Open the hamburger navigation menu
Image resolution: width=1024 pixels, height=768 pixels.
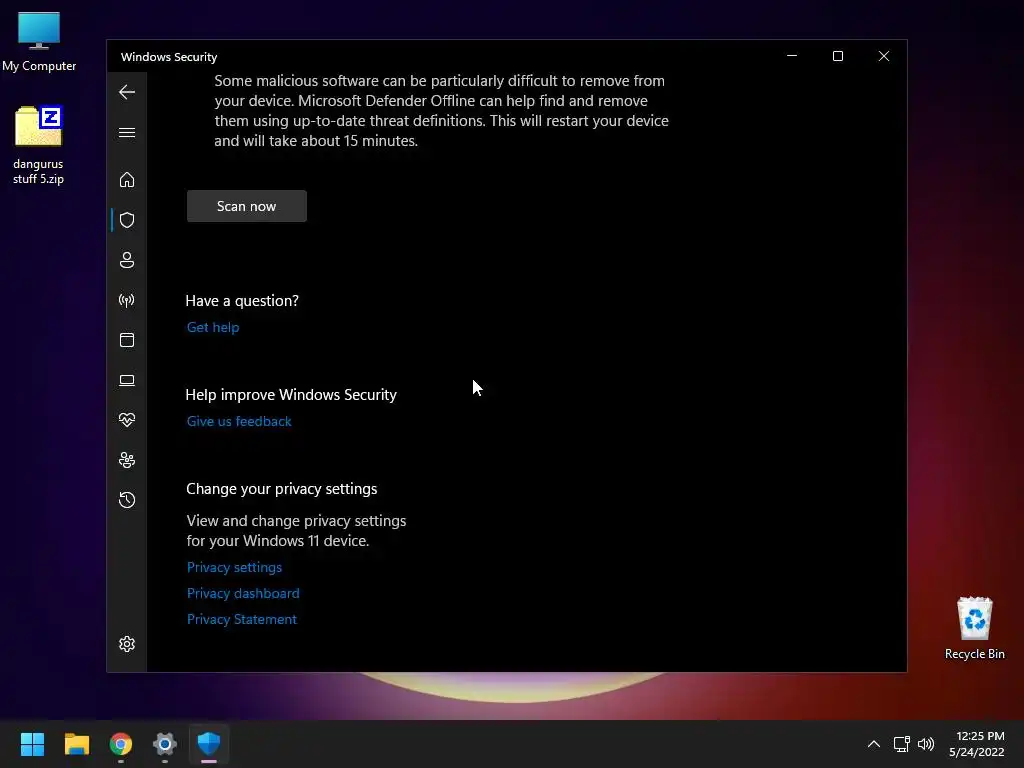127,133
